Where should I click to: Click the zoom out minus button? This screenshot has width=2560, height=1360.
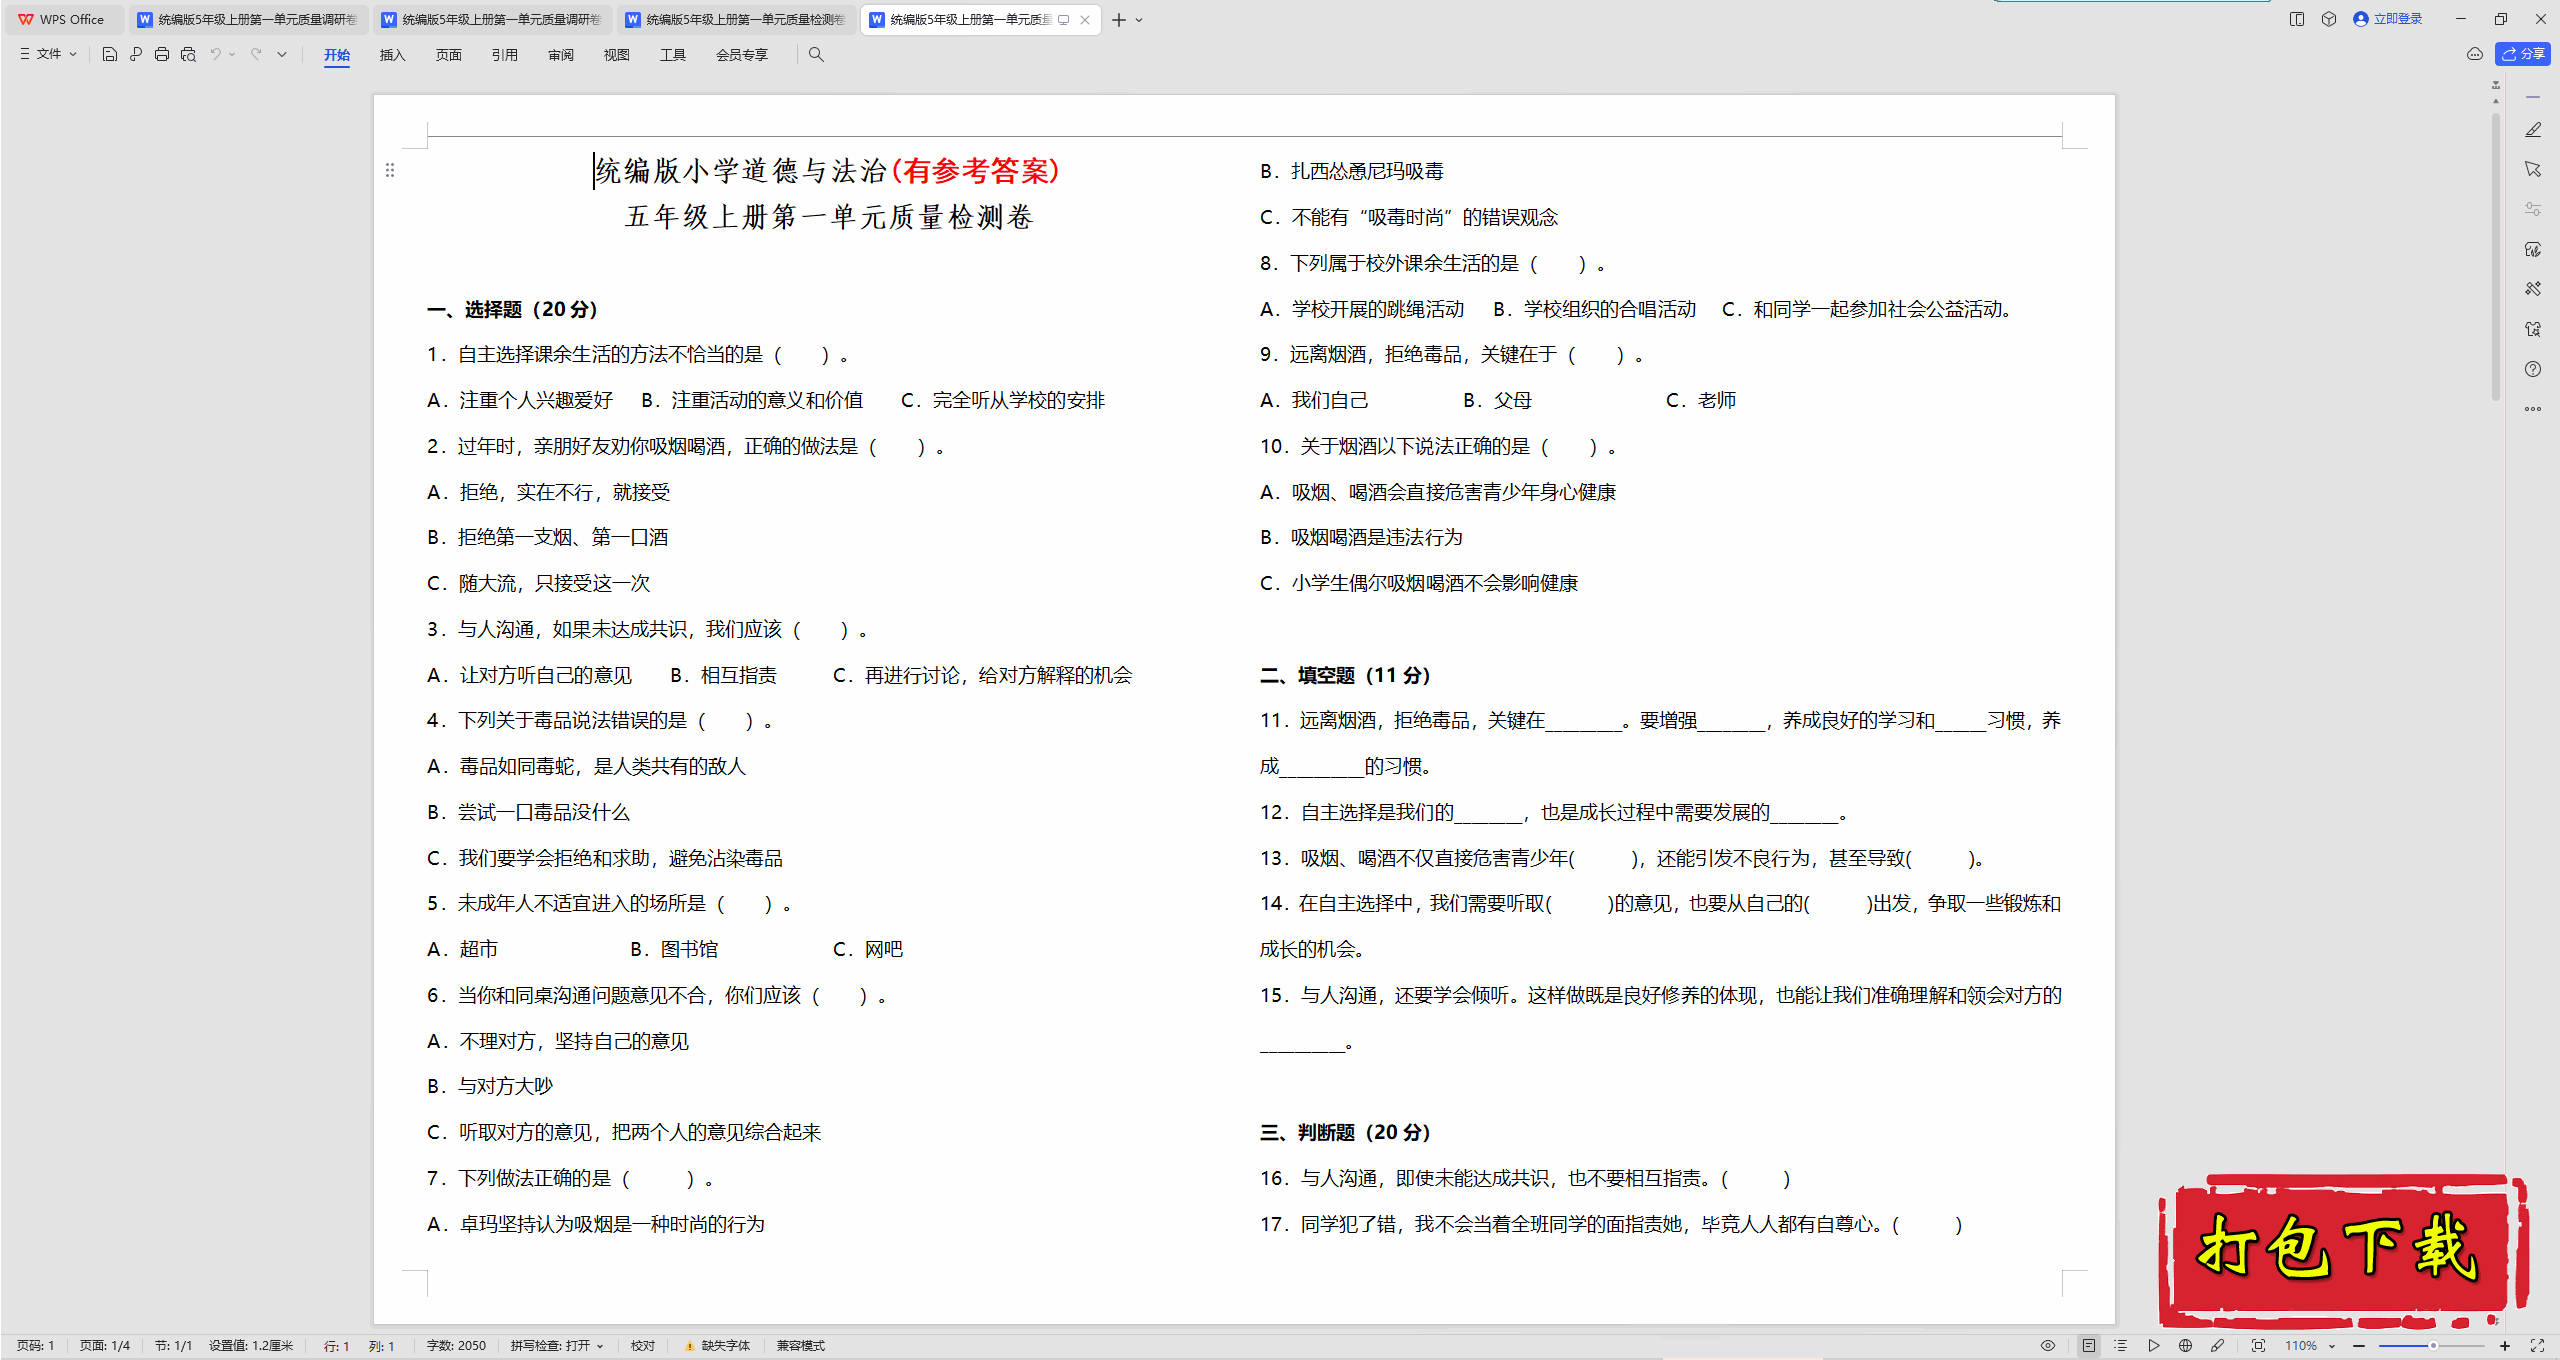pos(2359,1346)
